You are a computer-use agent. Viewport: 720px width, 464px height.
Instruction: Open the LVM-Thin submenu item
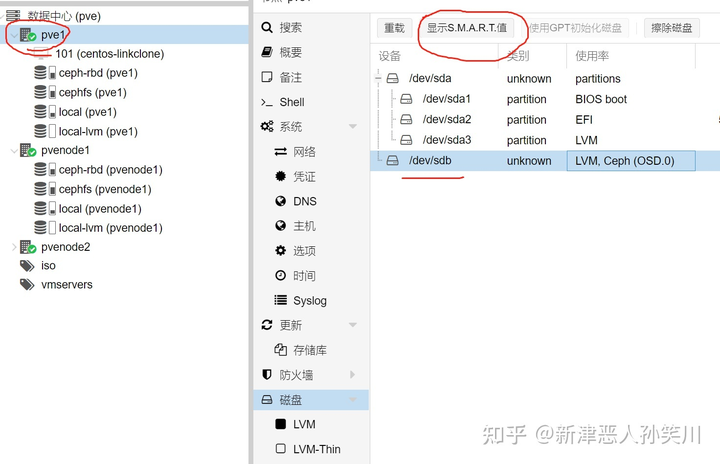[311, 449]
